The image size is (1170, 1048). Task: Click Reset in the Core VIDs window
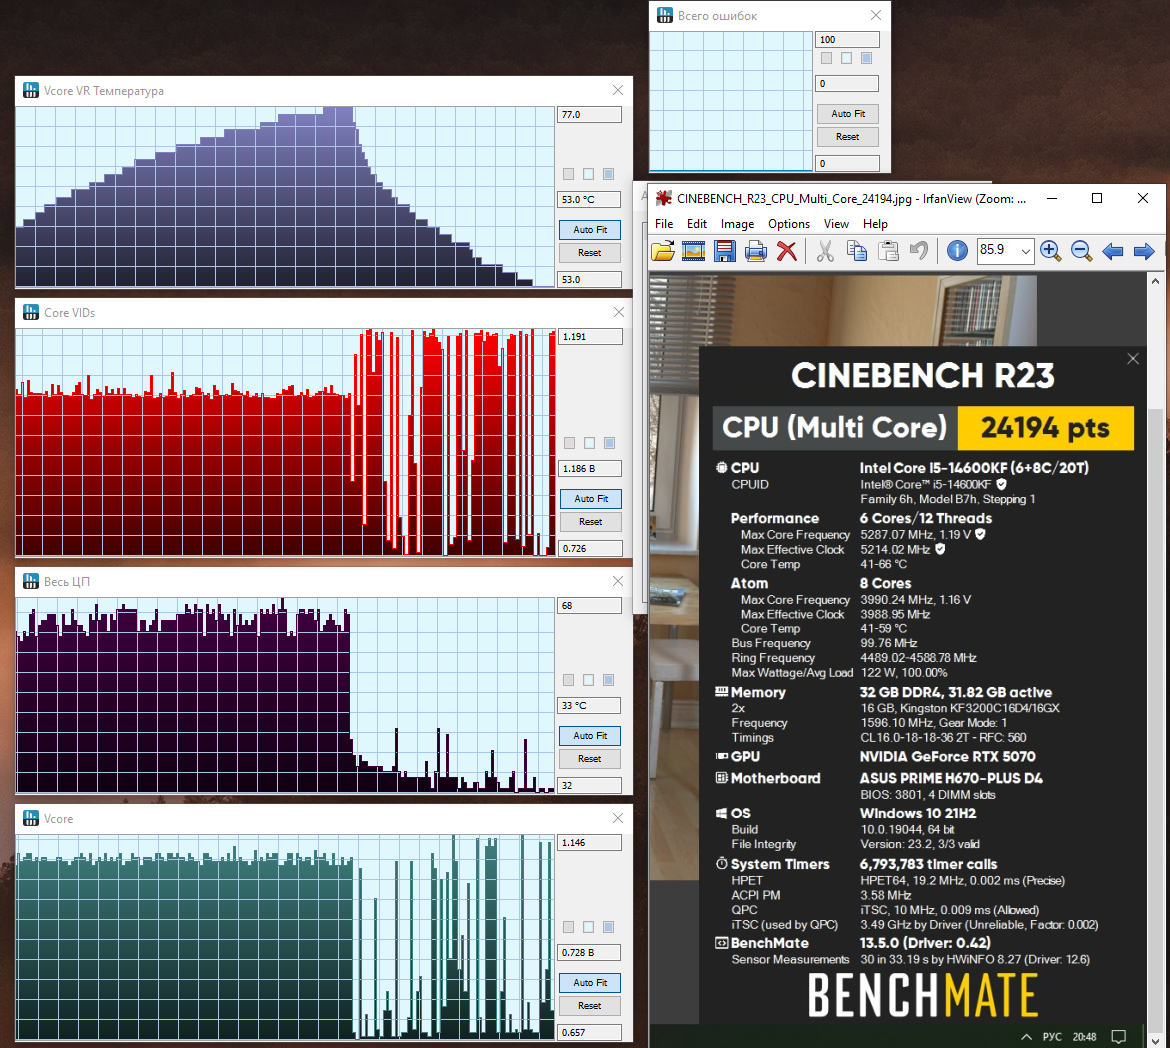coord(591,522)
